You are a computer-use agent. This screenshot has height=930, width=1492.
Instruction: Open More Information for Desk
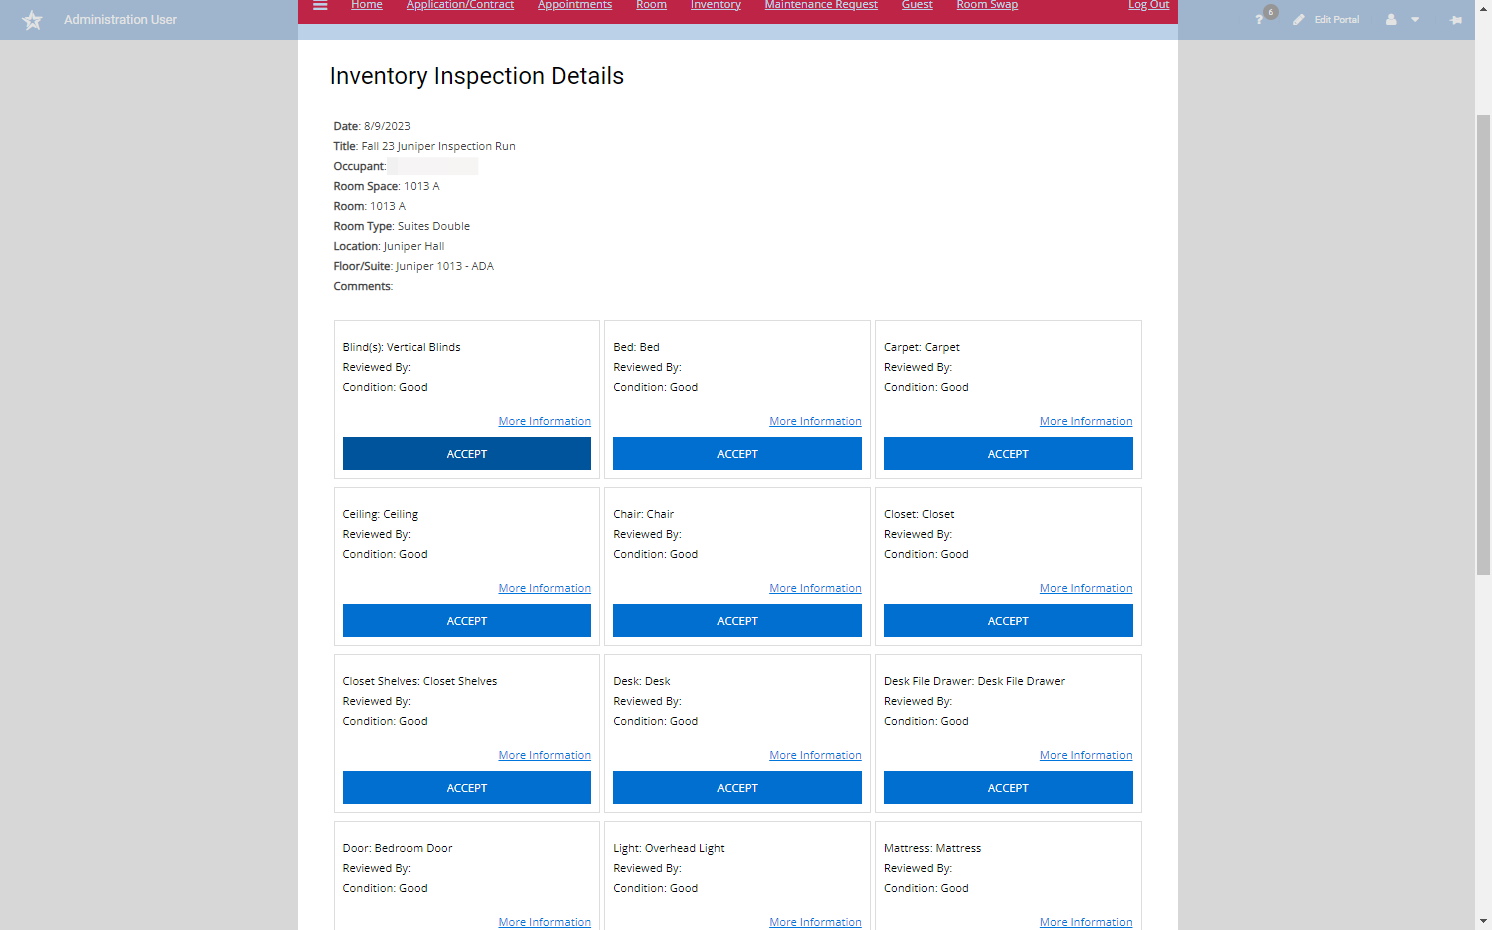click(815, 755)
